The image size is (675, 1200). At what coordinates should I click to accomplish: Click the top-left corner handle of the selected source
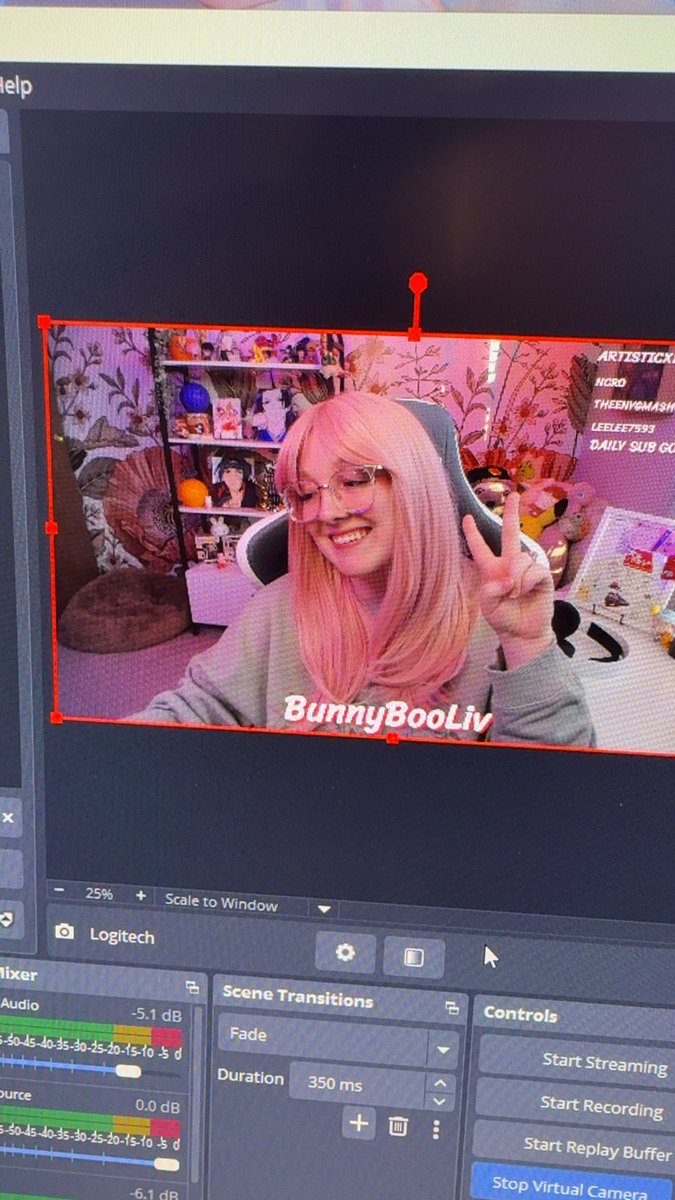(x=44, y=322)
